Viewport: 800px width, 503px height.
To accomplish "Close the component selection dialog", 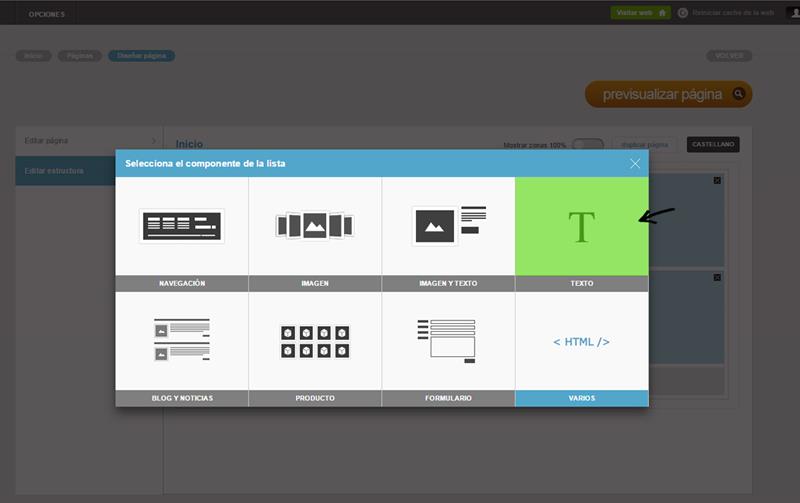I will 635,163.
